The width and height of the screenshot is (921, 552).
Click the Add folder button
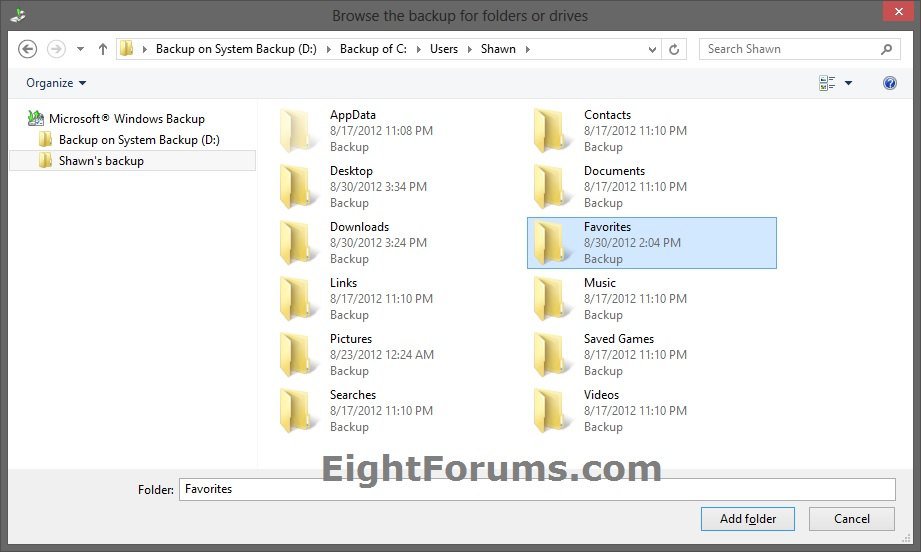click(747, 518)
